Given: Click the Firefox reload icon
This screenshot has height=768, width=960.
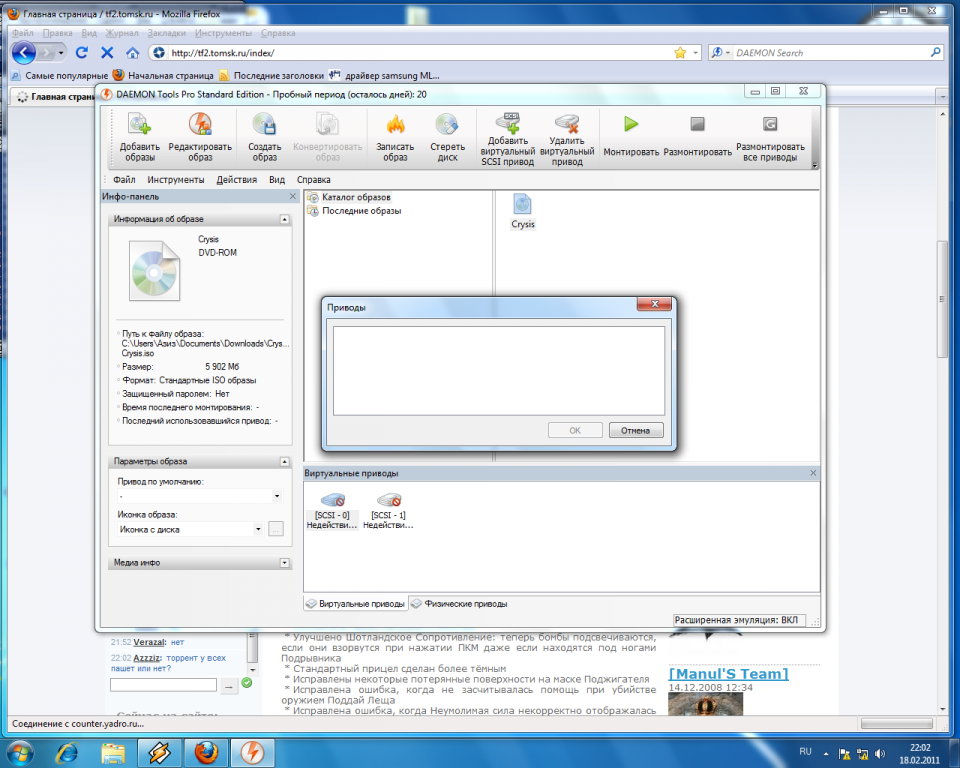Looking at the screenshot, I should tap(81, 53).
